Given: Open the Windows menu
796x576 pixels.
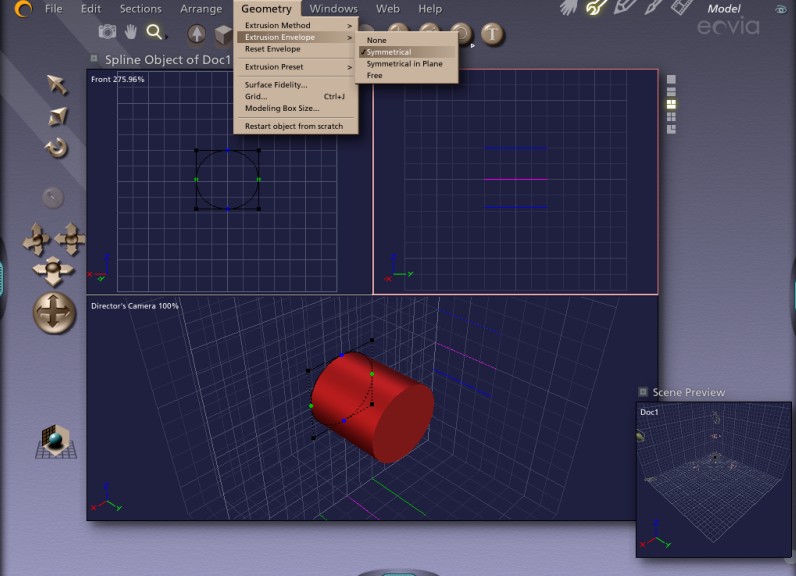Looking at the screenshot, I should (333, 9).
